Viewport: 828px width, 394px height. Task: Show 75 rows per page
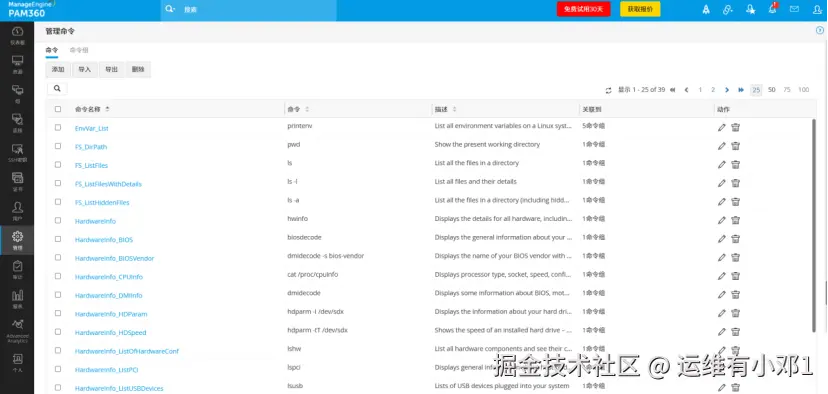[x=787, y=90]
